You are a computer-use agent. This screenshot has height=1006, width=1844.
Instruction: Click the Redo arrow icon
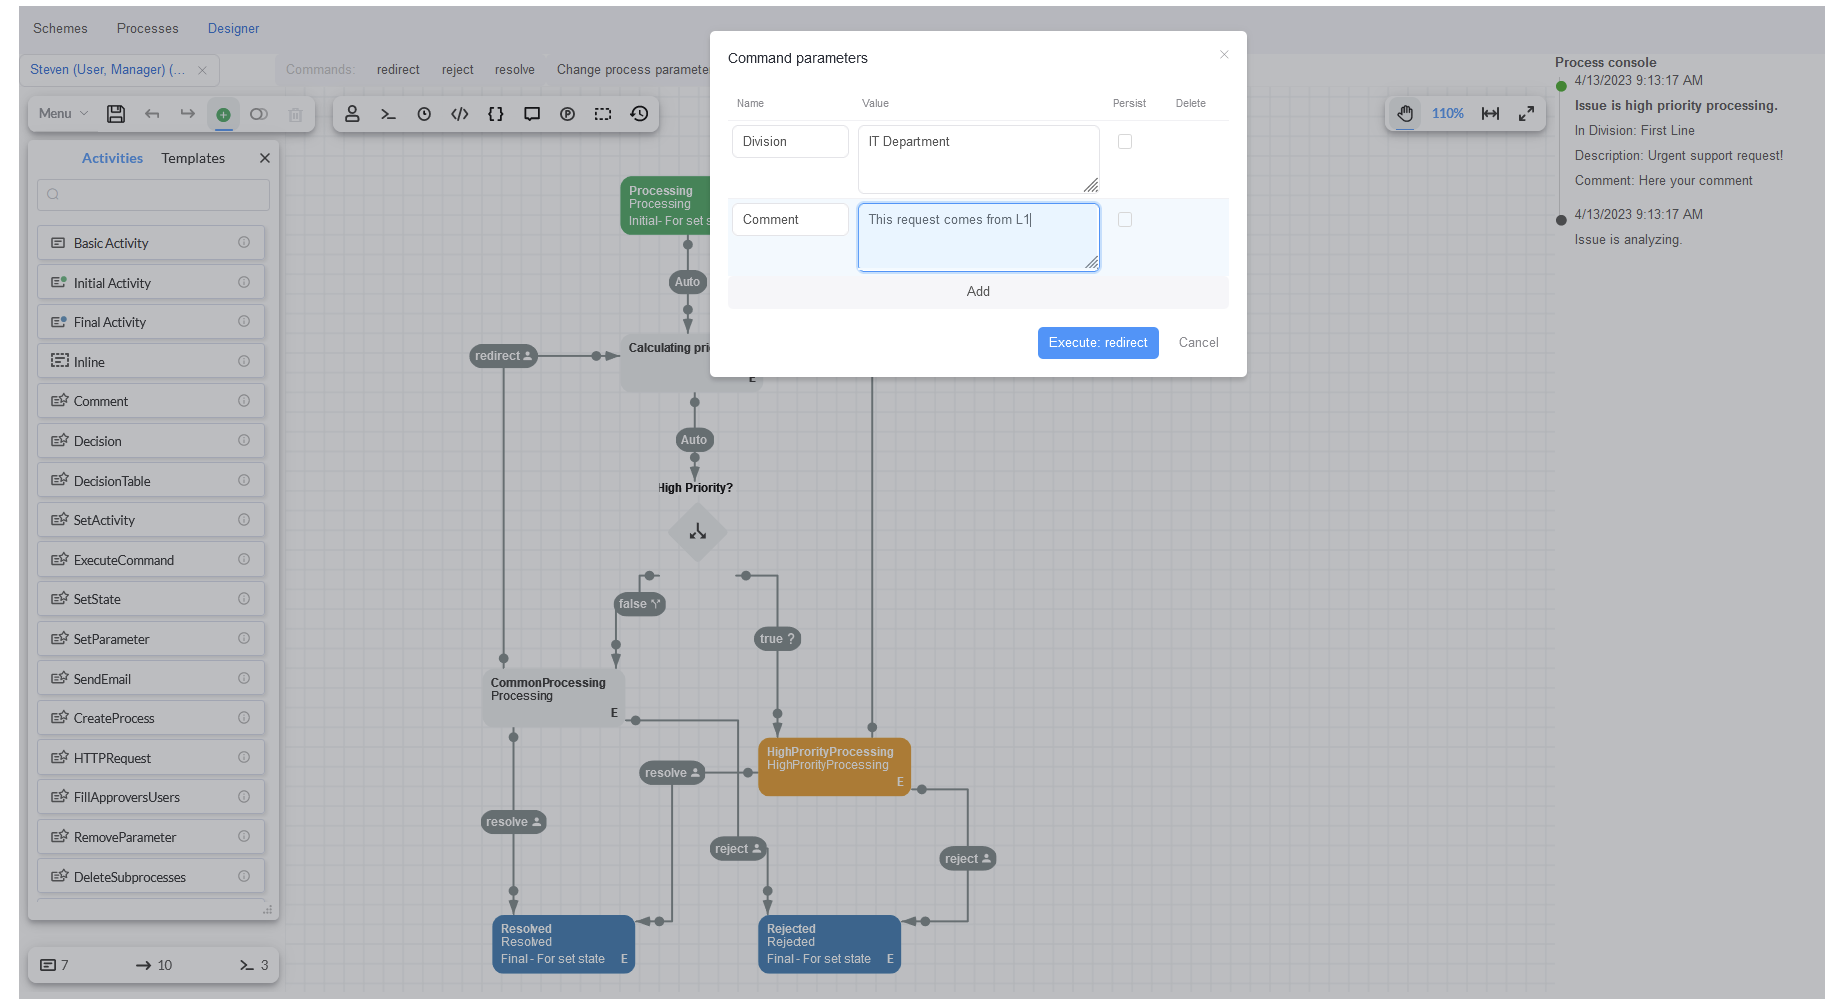point(188,114)
